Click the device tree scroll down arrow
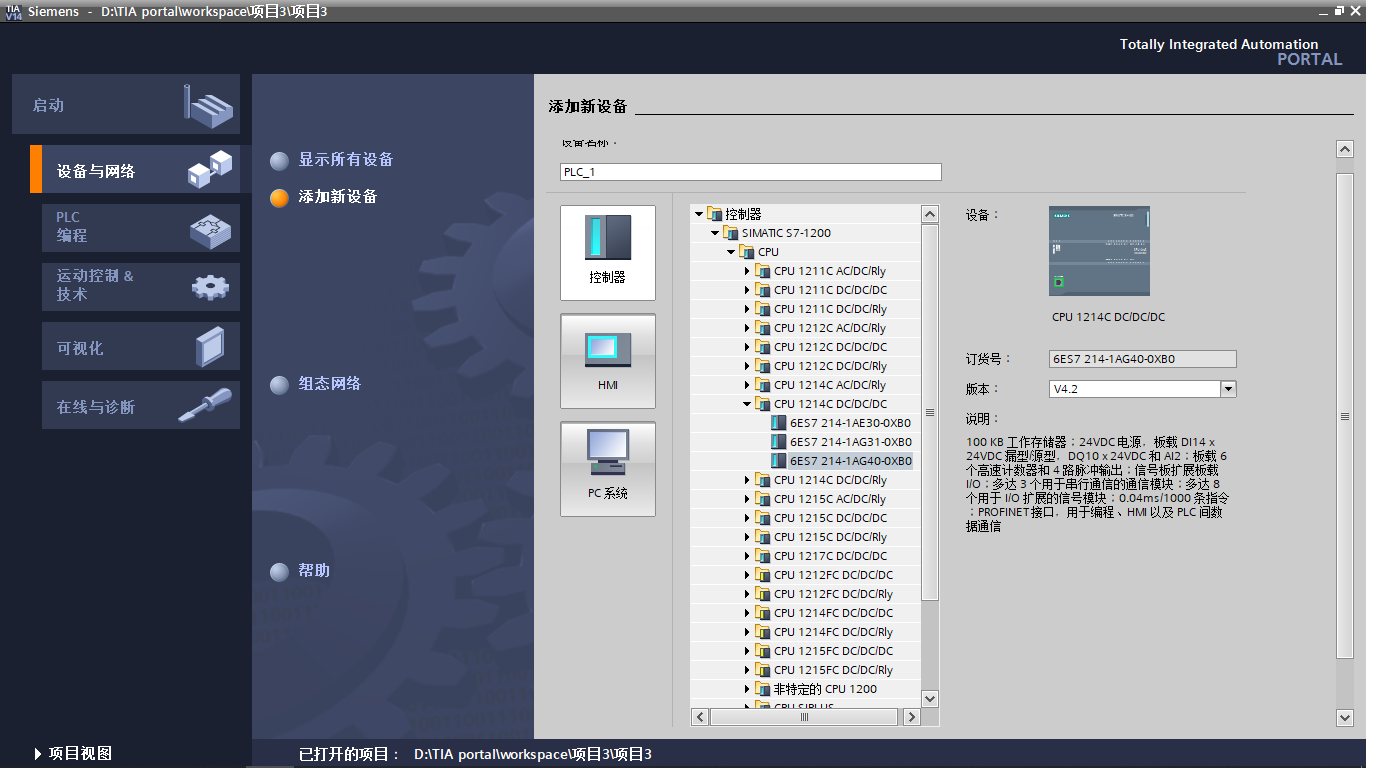 click(930, 698)
